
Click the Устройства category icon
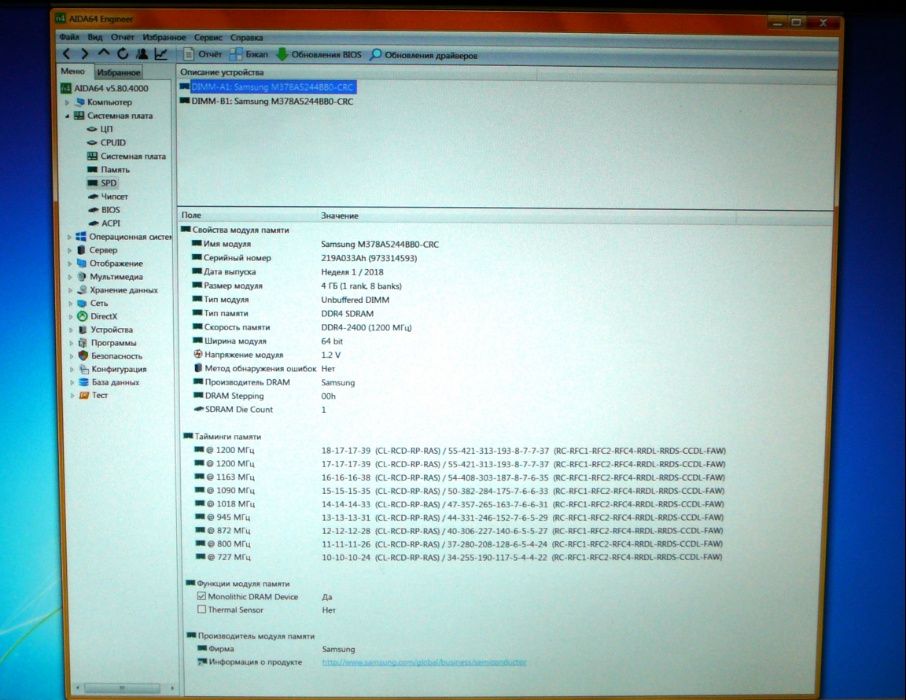click(x=83, y=329)
